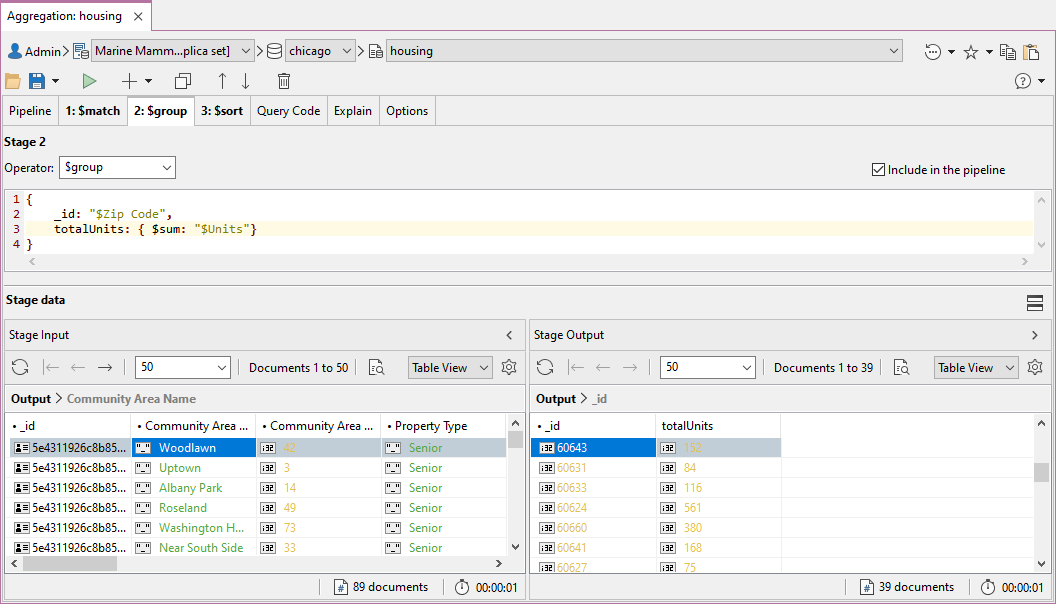The image size is (1056, 604).
Task: Click the help question mark icon
Action: point(1023,81)
